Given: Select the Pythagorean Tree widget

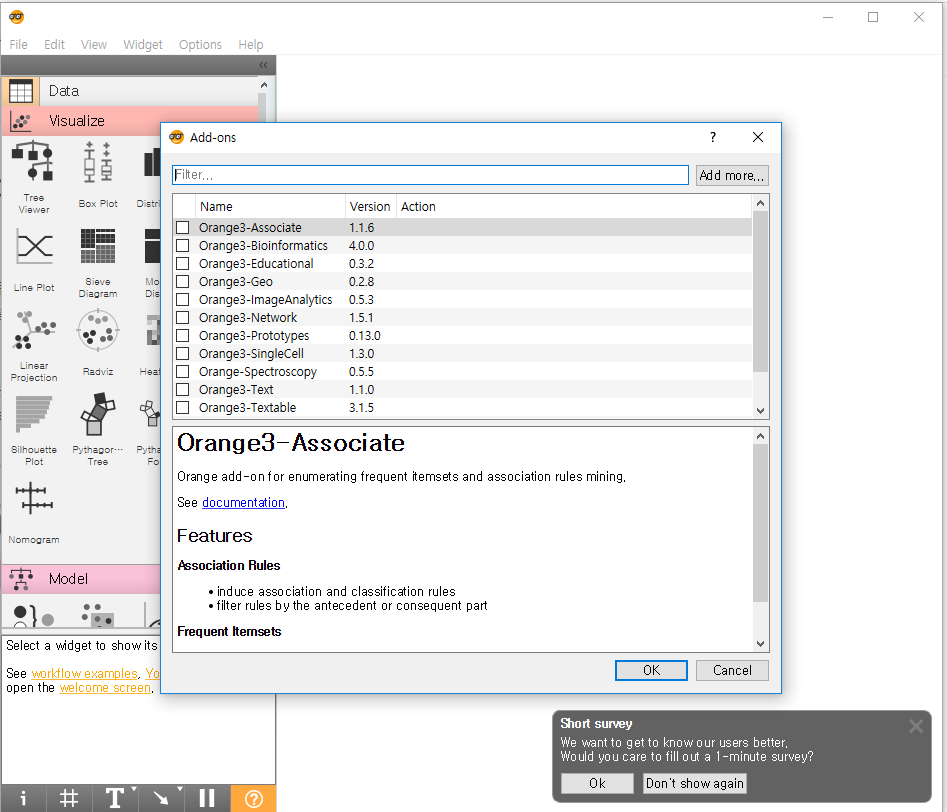Looking at the screenshot, I should coord(97,430).
